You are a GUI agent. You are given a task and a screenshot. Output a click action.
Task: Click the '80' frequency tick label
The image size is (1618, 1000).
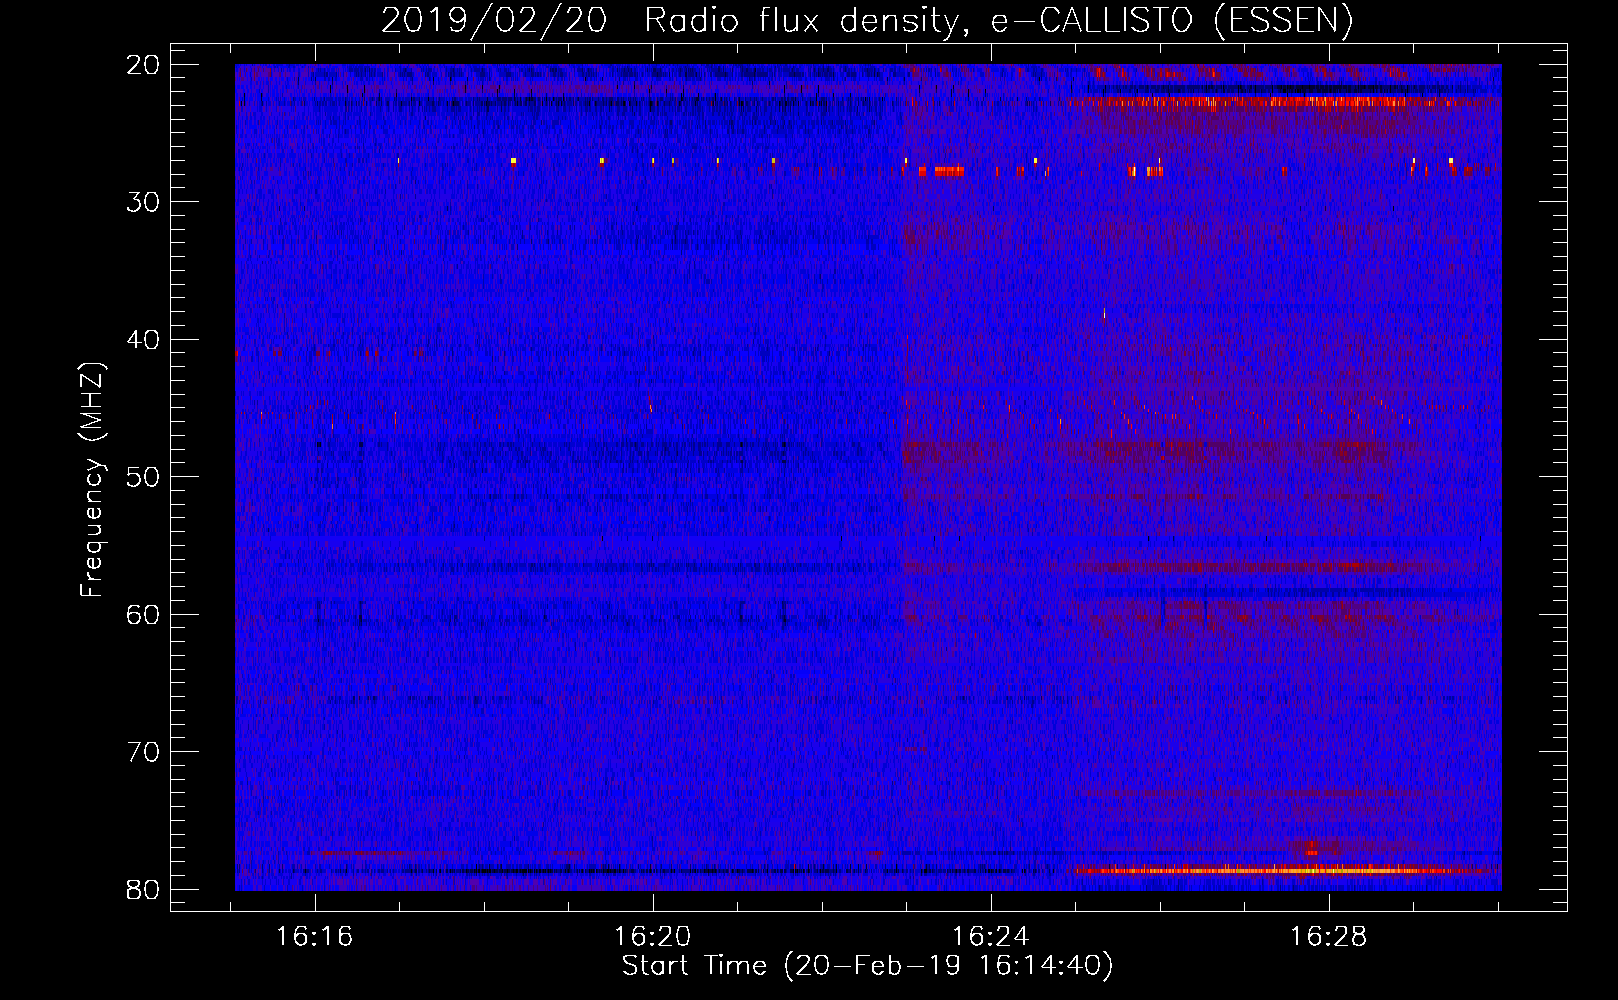pyautogui.click(x=144, y=890)
